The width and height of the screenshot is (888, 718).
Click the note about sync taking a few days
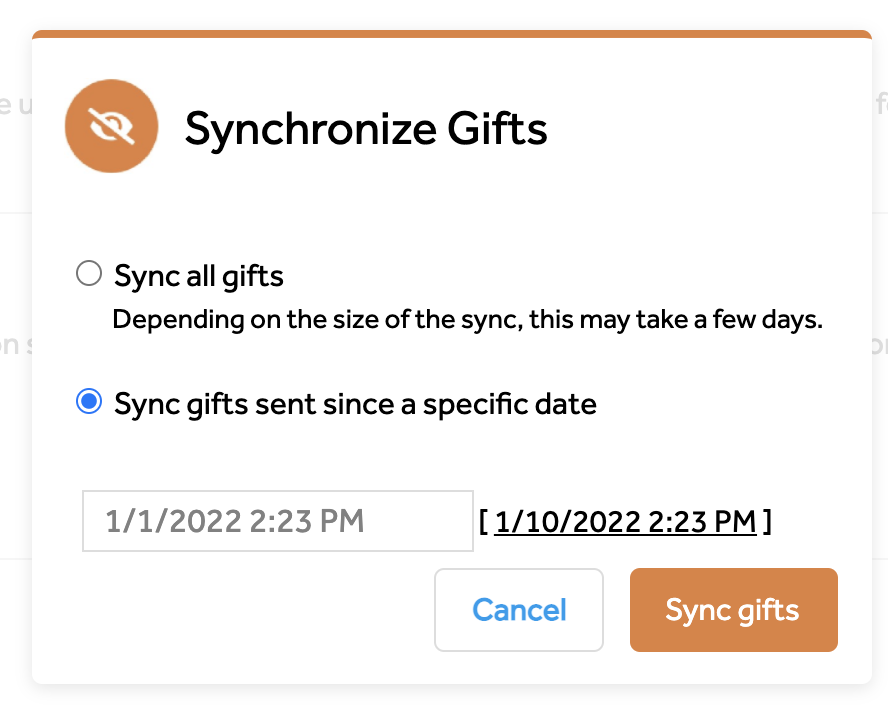[x=467, y=320]
